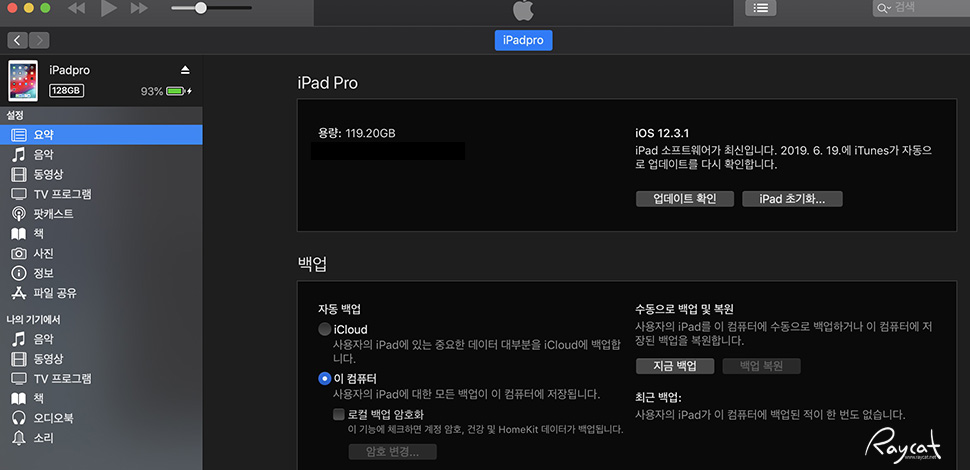Click the book icon under 나의 기기에서

click(x=19, y=398)
